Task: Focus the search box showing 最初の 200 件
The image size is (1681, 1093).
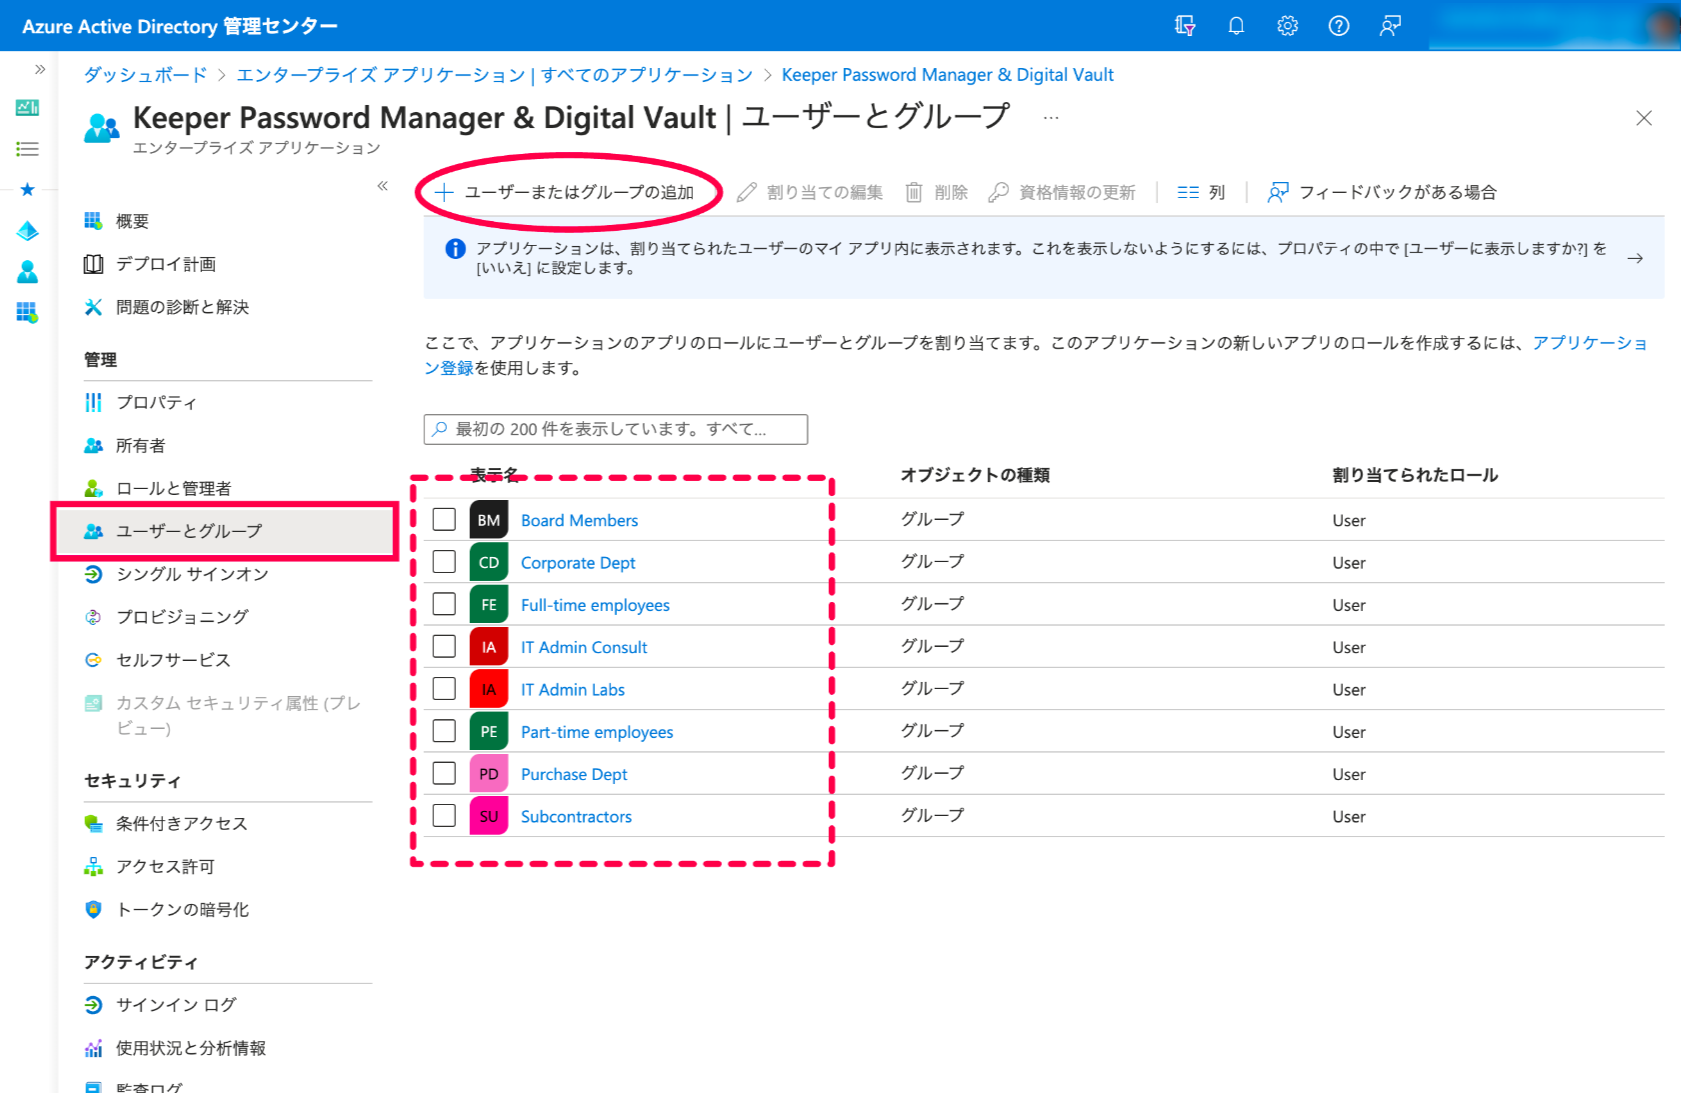Action: (x=616, y=429)
